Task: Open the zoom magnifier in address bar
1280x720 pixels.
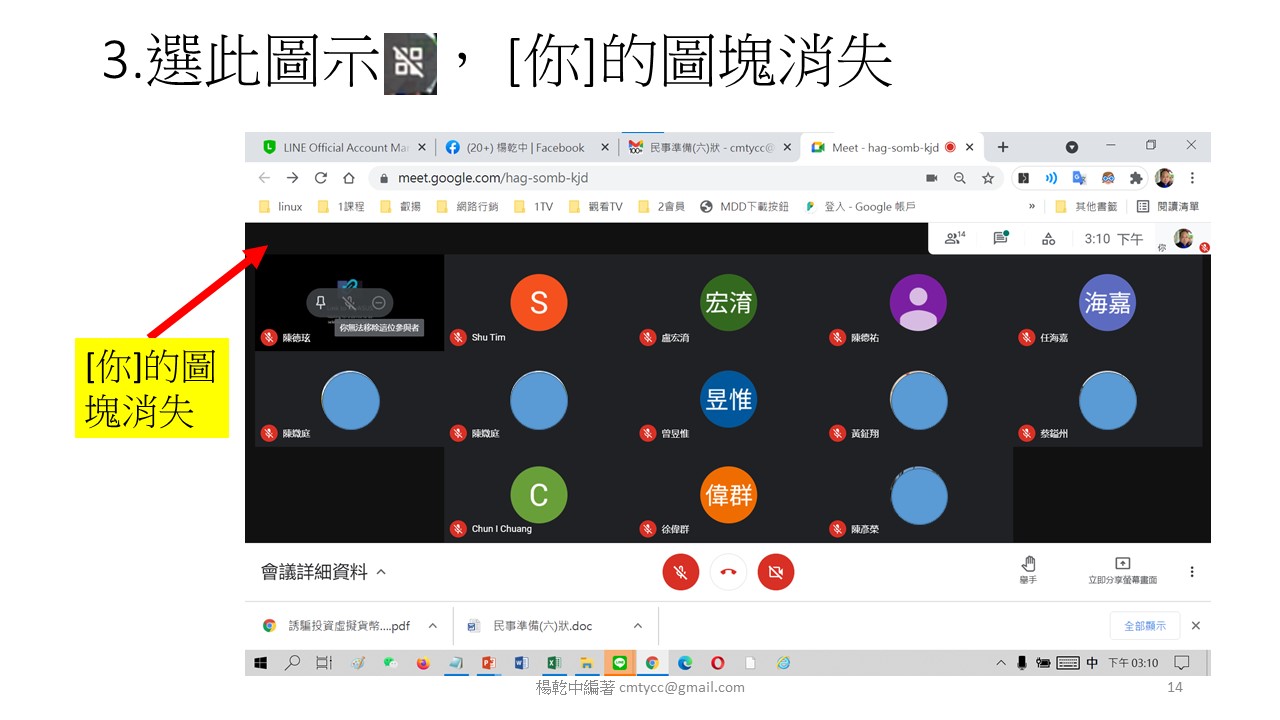Action: [960, 178]
